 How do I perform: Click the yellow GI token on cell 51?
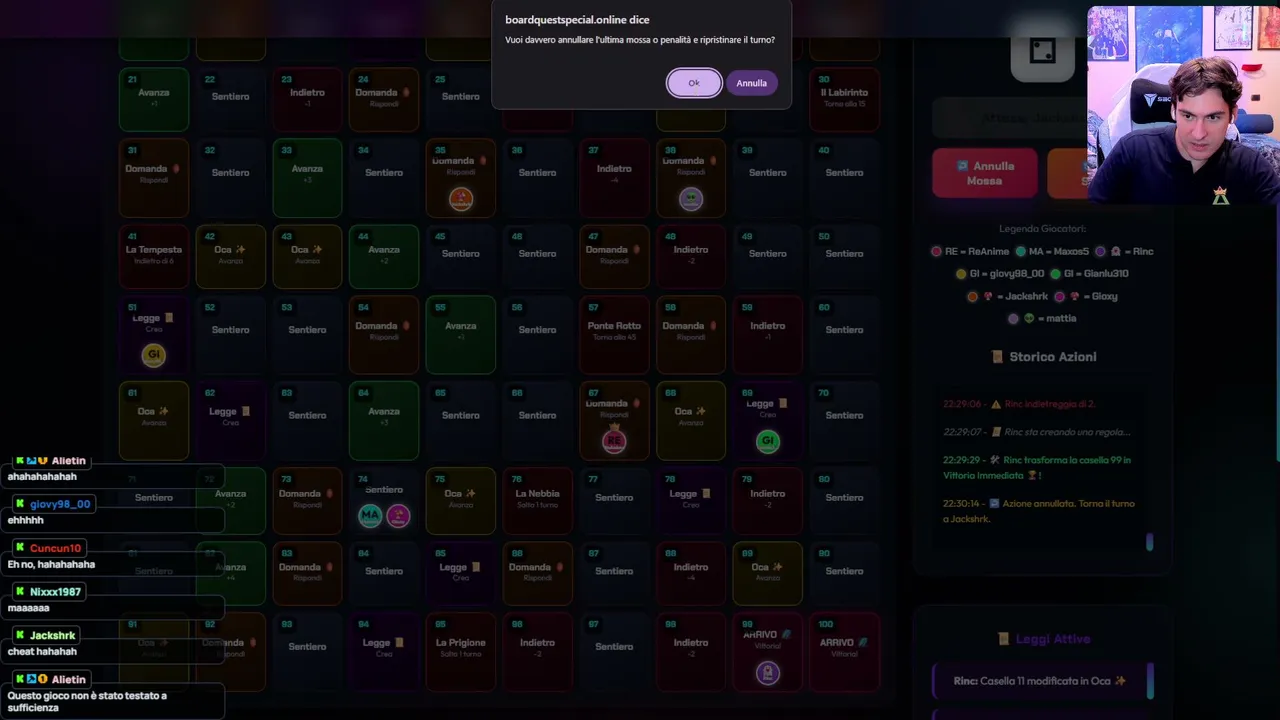(154, 355)
